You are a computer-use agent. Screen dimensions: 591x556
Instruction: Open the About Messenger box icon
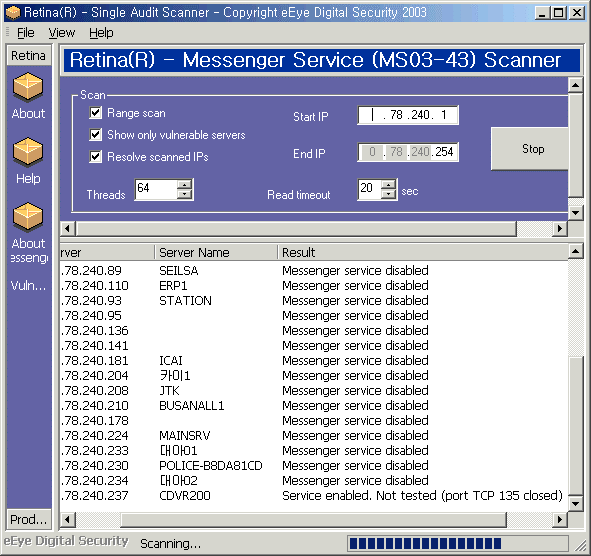28,217
